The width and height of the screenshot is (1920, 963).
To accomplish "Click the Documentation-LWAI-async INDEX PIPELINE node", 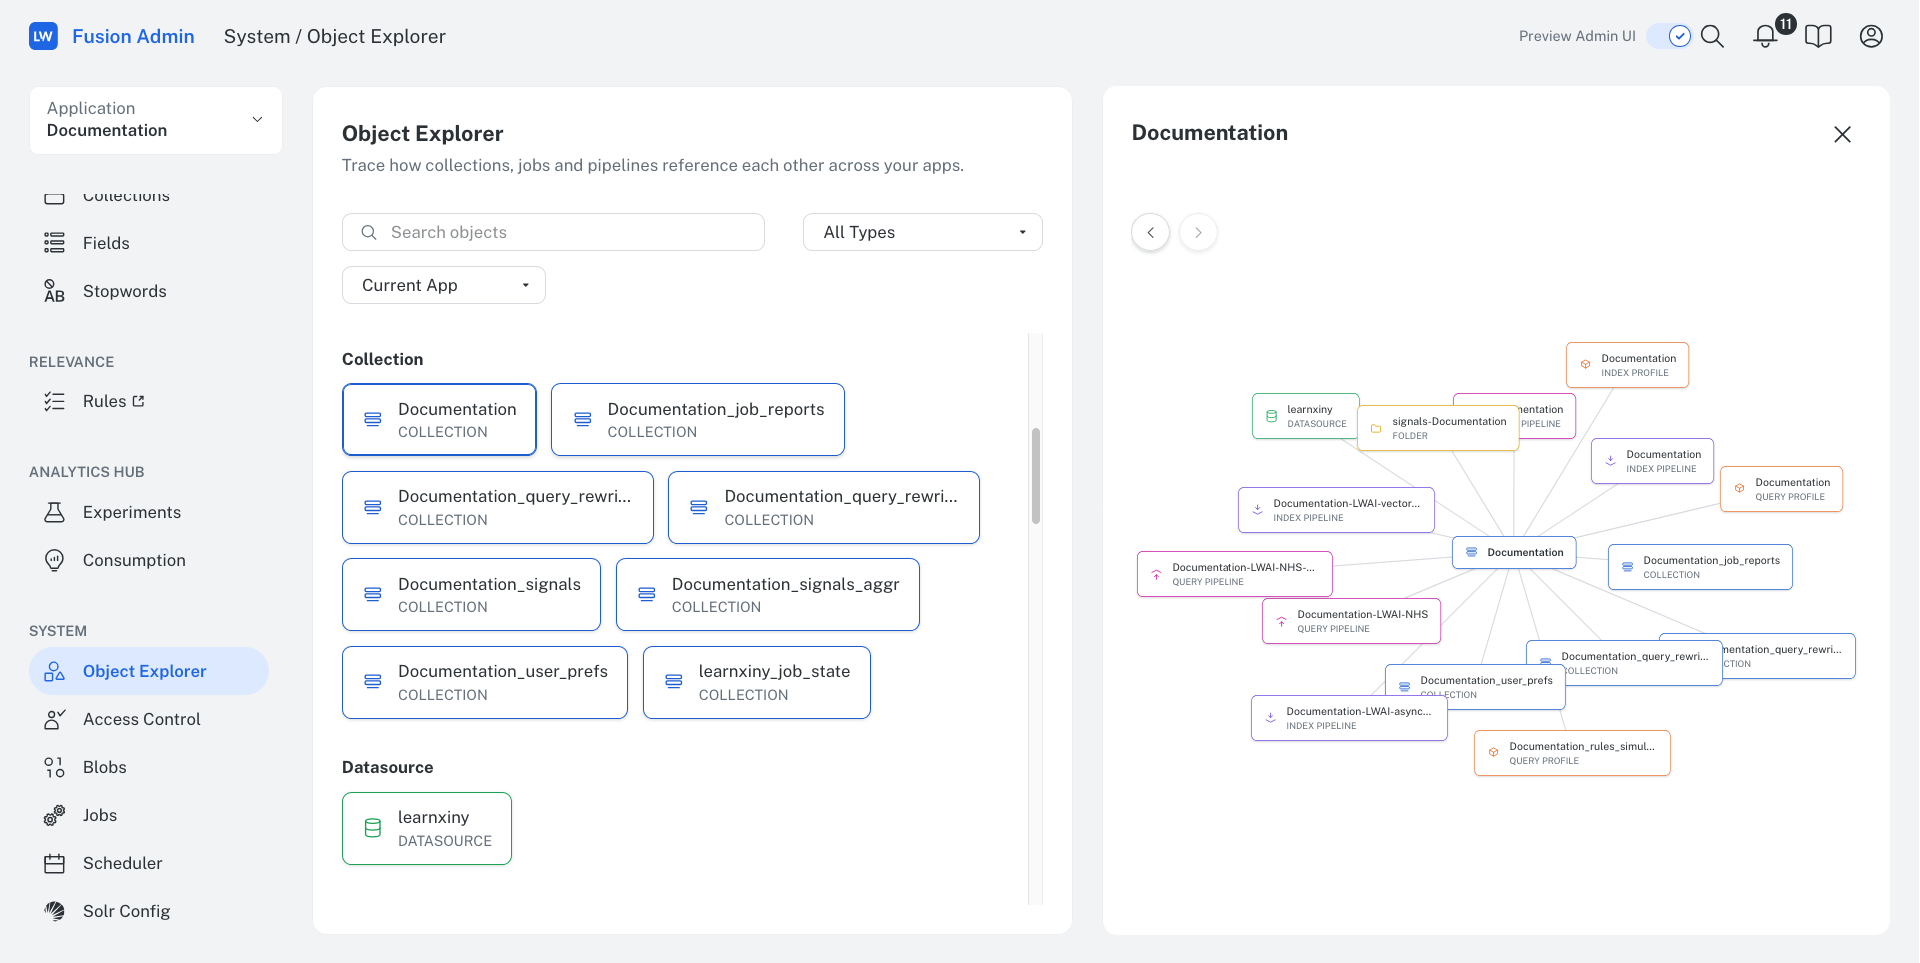I will tap(1349, 718).
